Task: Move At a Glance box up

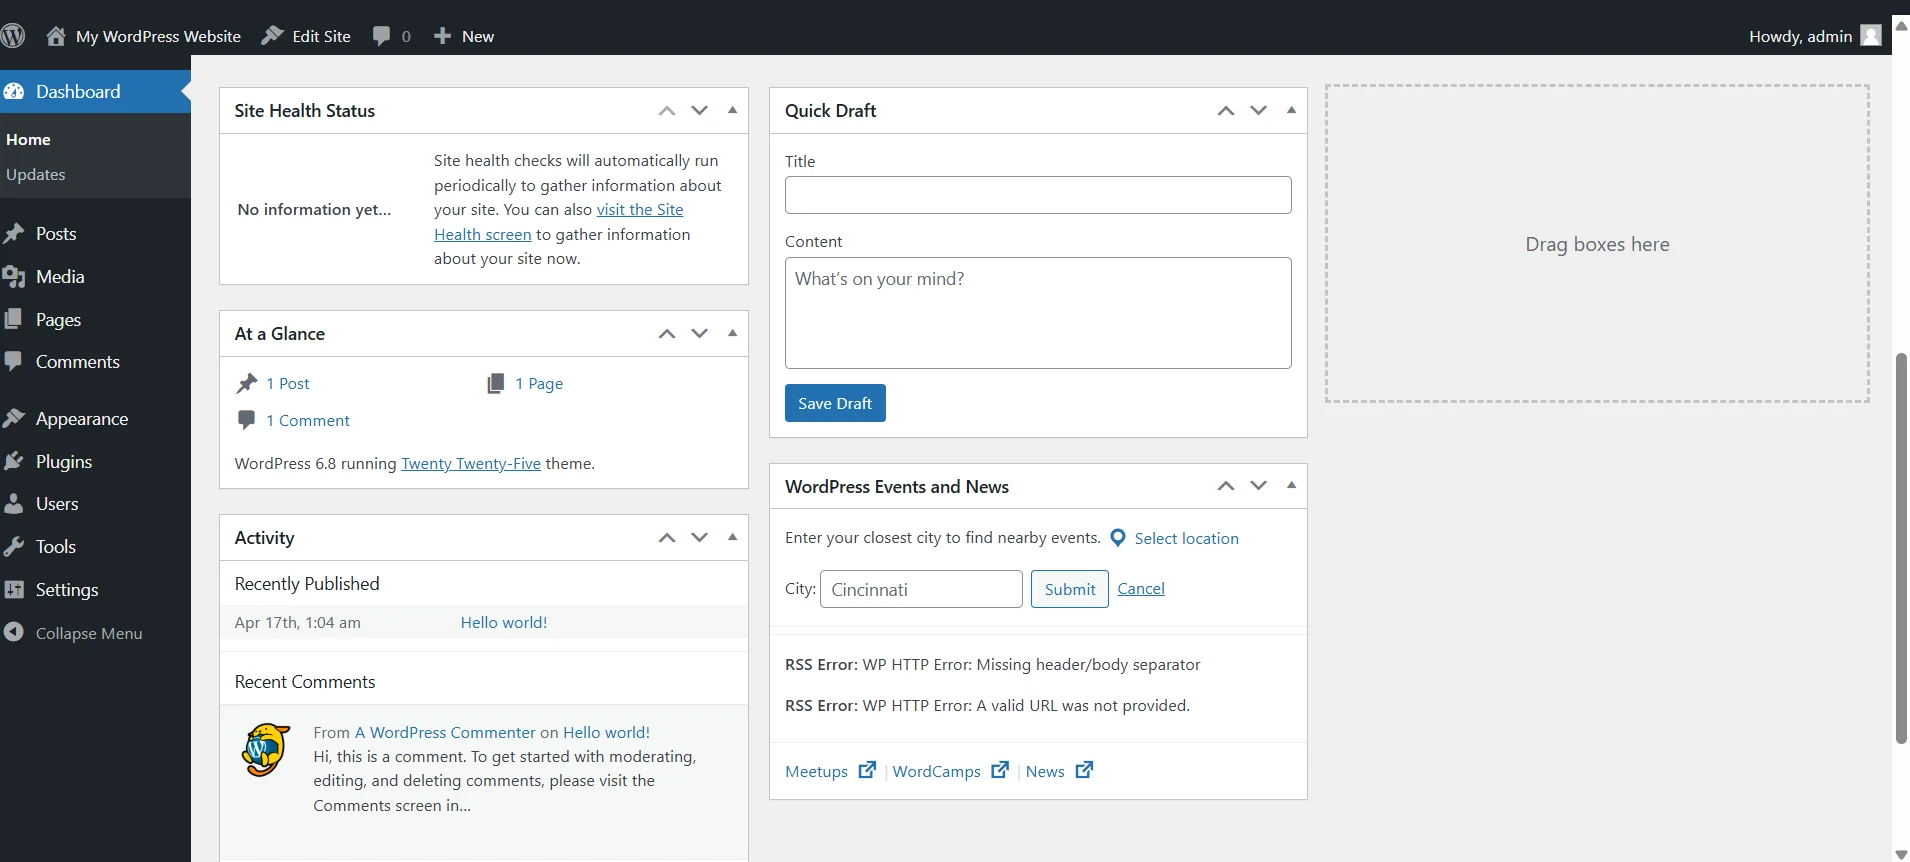Action: click(667, 334)
